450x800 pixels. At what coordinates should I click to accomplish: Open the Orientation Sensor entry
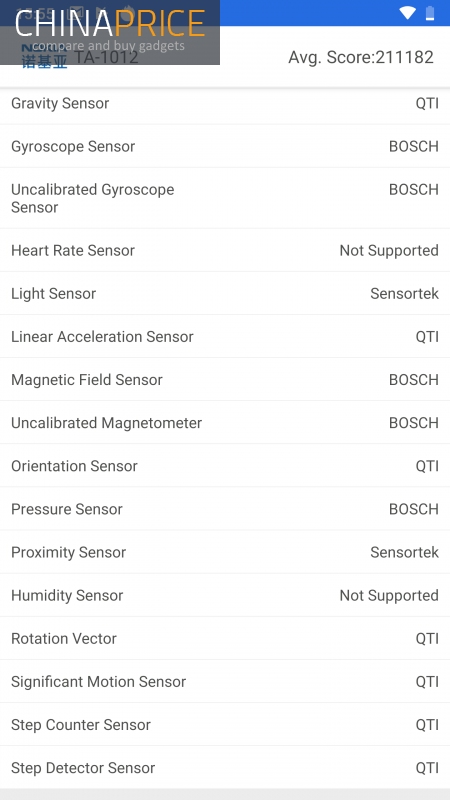click(225, 466)
